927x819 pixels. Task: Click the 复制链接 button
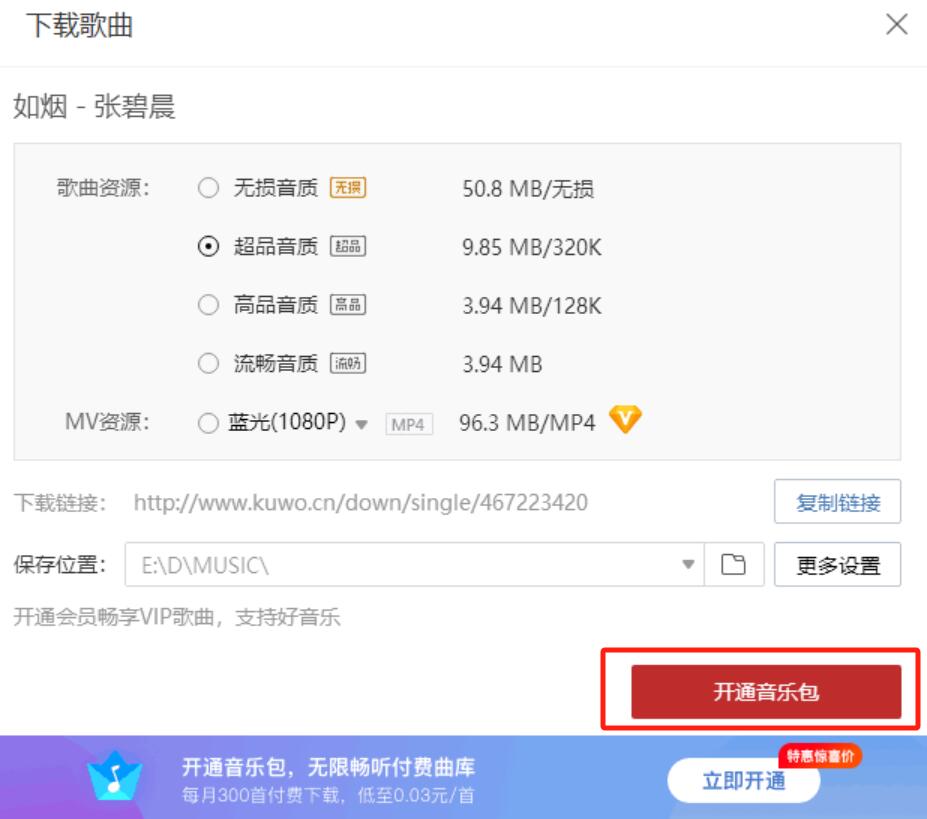click(838, 502)
